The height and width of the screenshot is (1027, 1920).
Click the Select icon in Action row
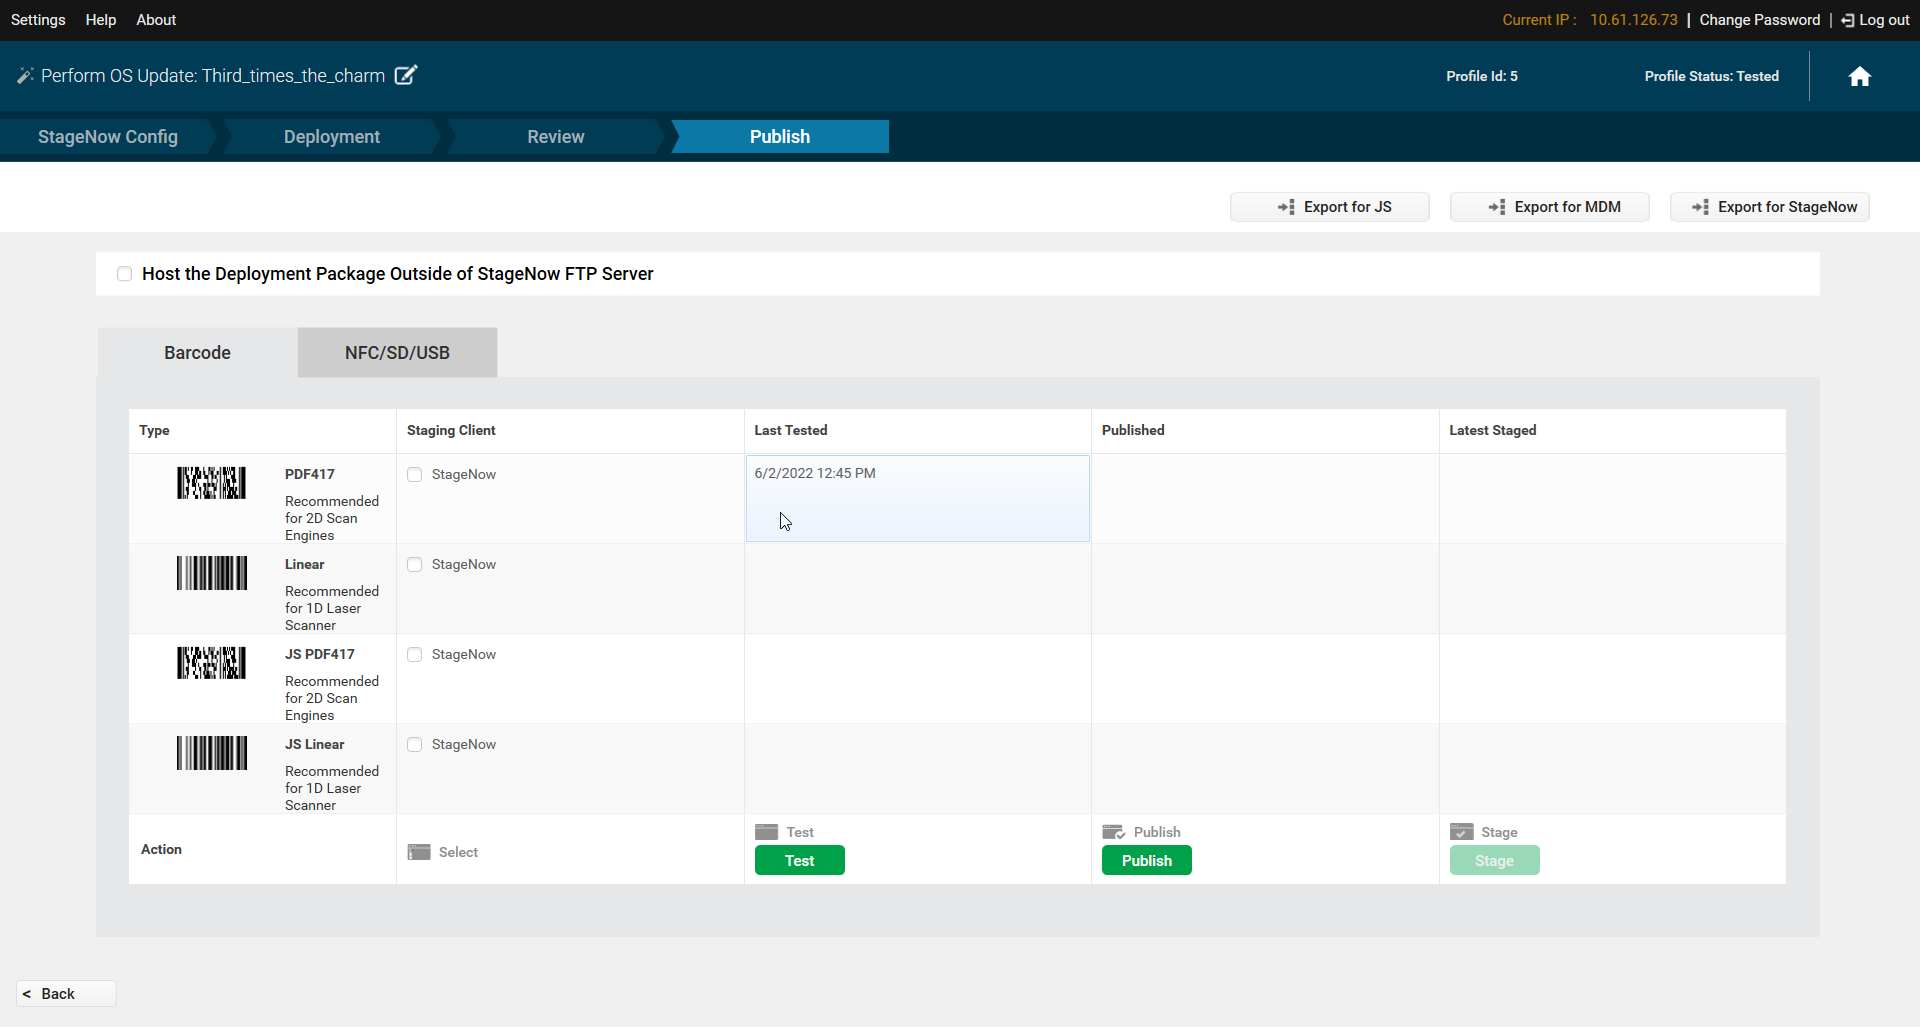(419, 852)
